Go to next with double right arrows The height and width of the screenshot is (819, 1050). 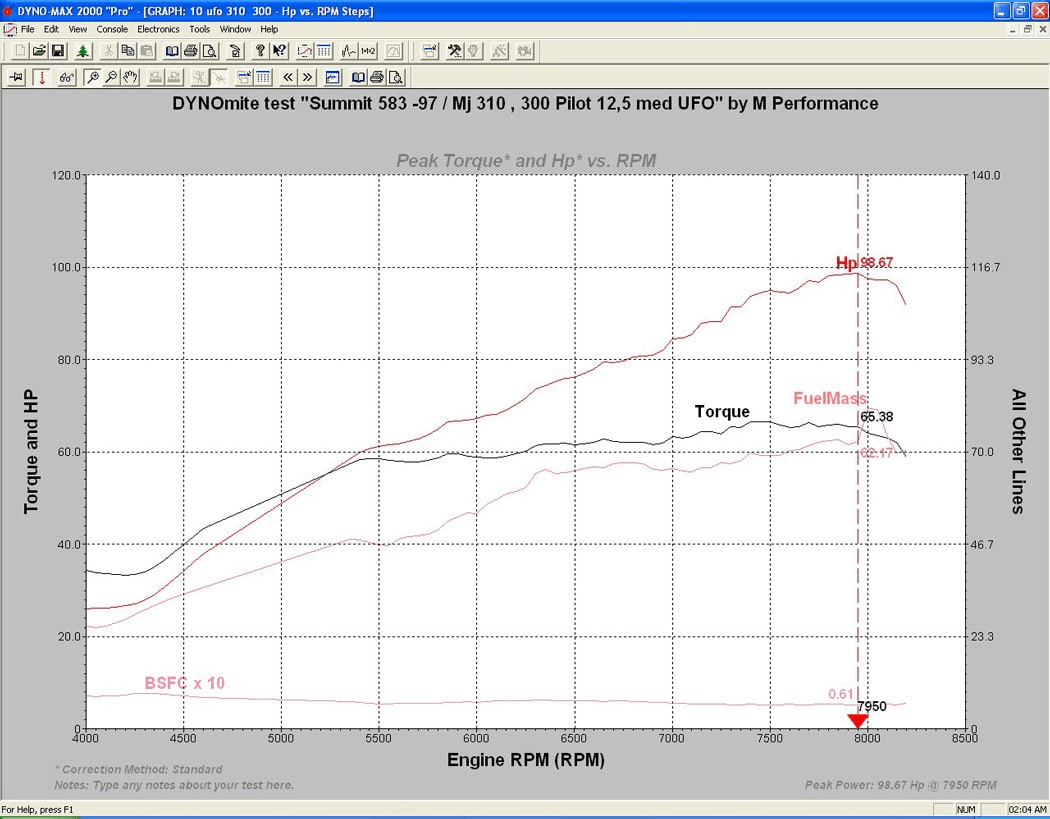pos(307,77)
